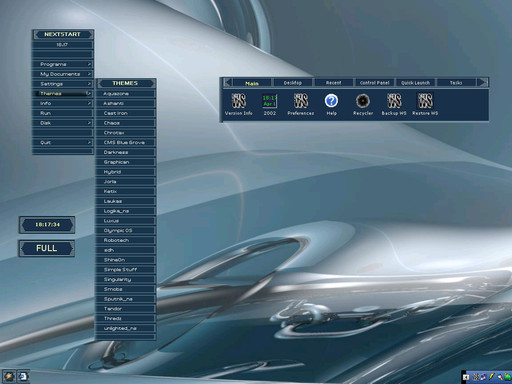Click the tray collapse arrow icon
Image resolution: width=512 pixels, height=384 pixels.
[466, 377]
